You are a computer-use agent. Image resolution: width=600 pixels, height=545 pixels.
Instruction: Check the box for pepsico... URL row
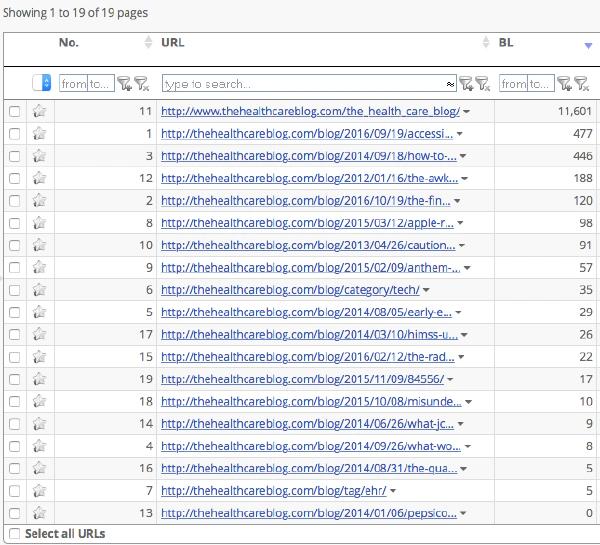pyautogui.click(x=15, y=513)
